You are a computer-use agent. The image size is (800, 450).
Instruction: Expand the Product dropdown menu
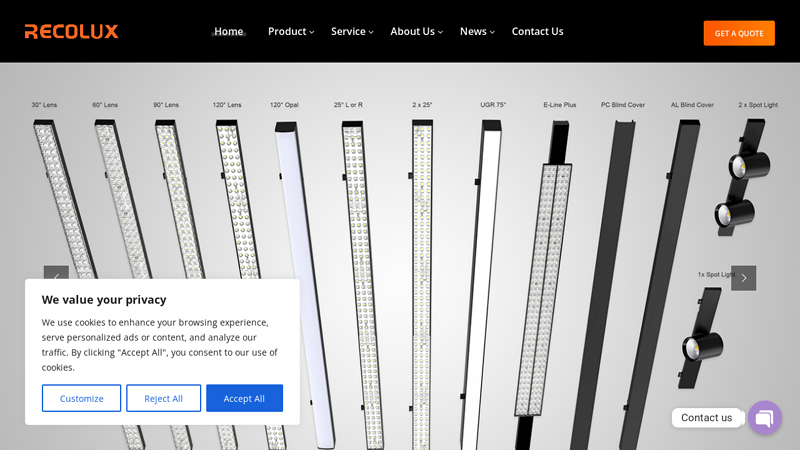pyautogui.click(x=291, y=31)
